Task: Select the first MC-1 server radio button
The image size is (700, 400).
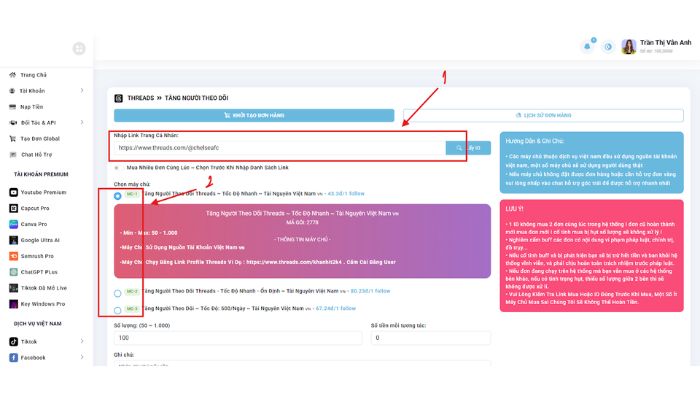Action: tap(117, 196)
